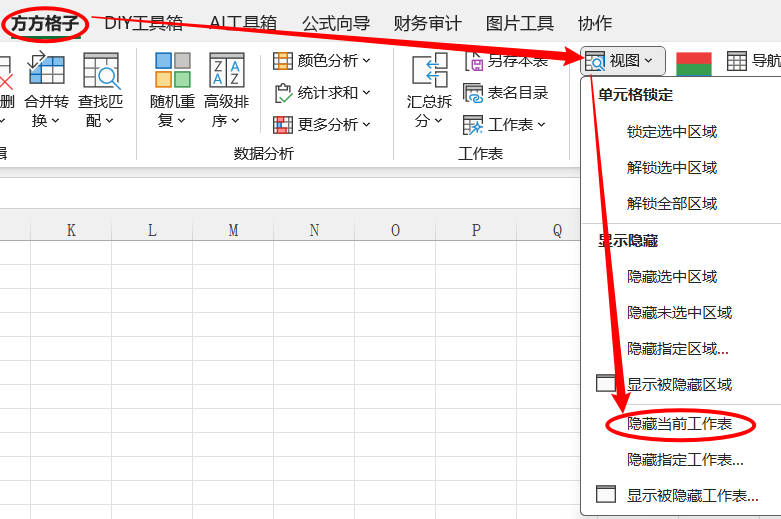This screenshot has width=781, height=519.
Task: Switch to the 方方格子 ribbon tab
Action: (x=45, y=22)
